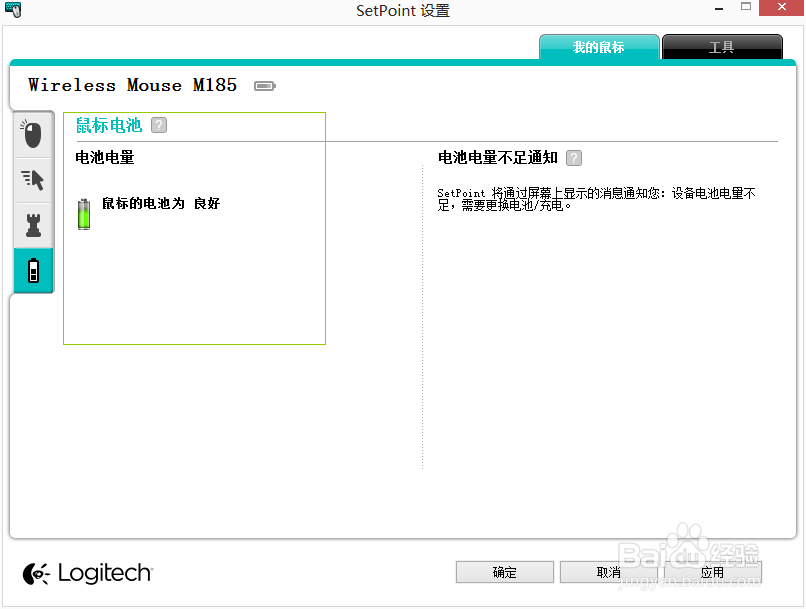806x609 pixels.
Task: Click the 鼠标电池 heading
Action: [x=109, y=125]
